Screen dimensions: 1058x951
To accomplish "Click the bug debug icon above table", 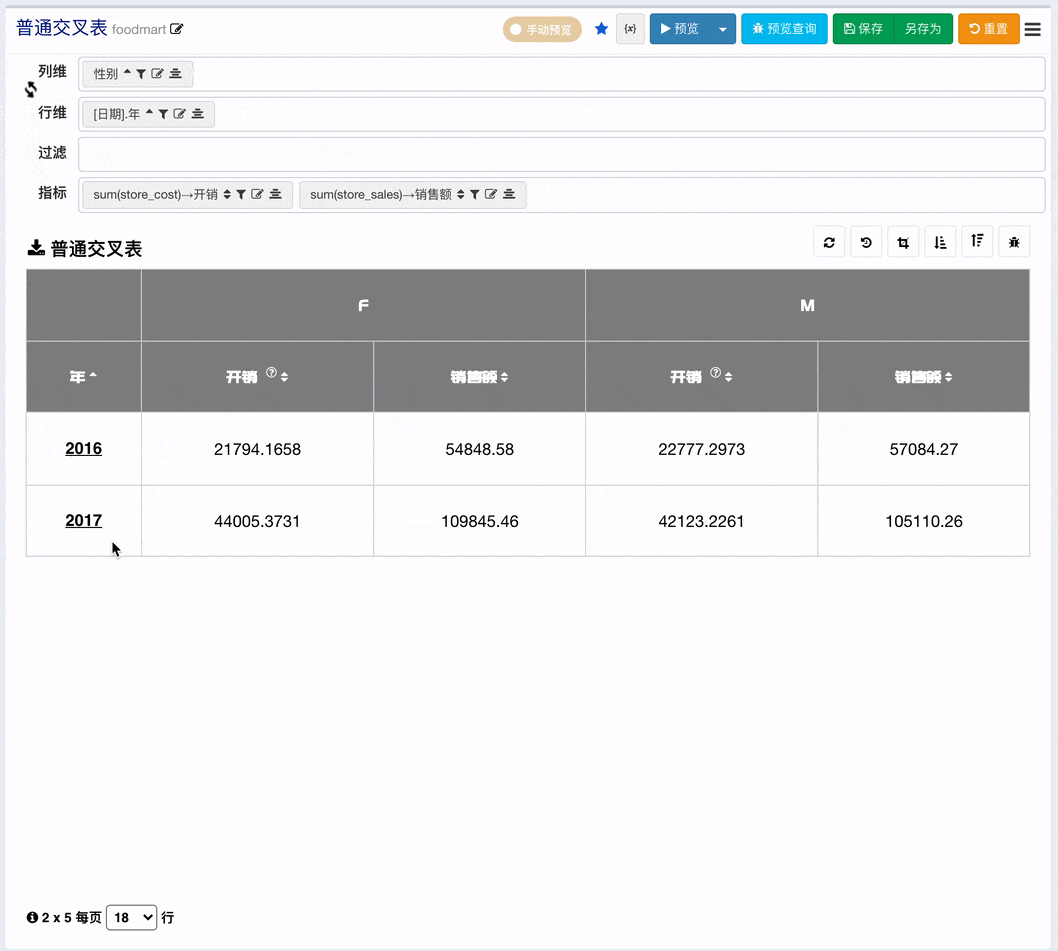I will [x=1013, y=242].
